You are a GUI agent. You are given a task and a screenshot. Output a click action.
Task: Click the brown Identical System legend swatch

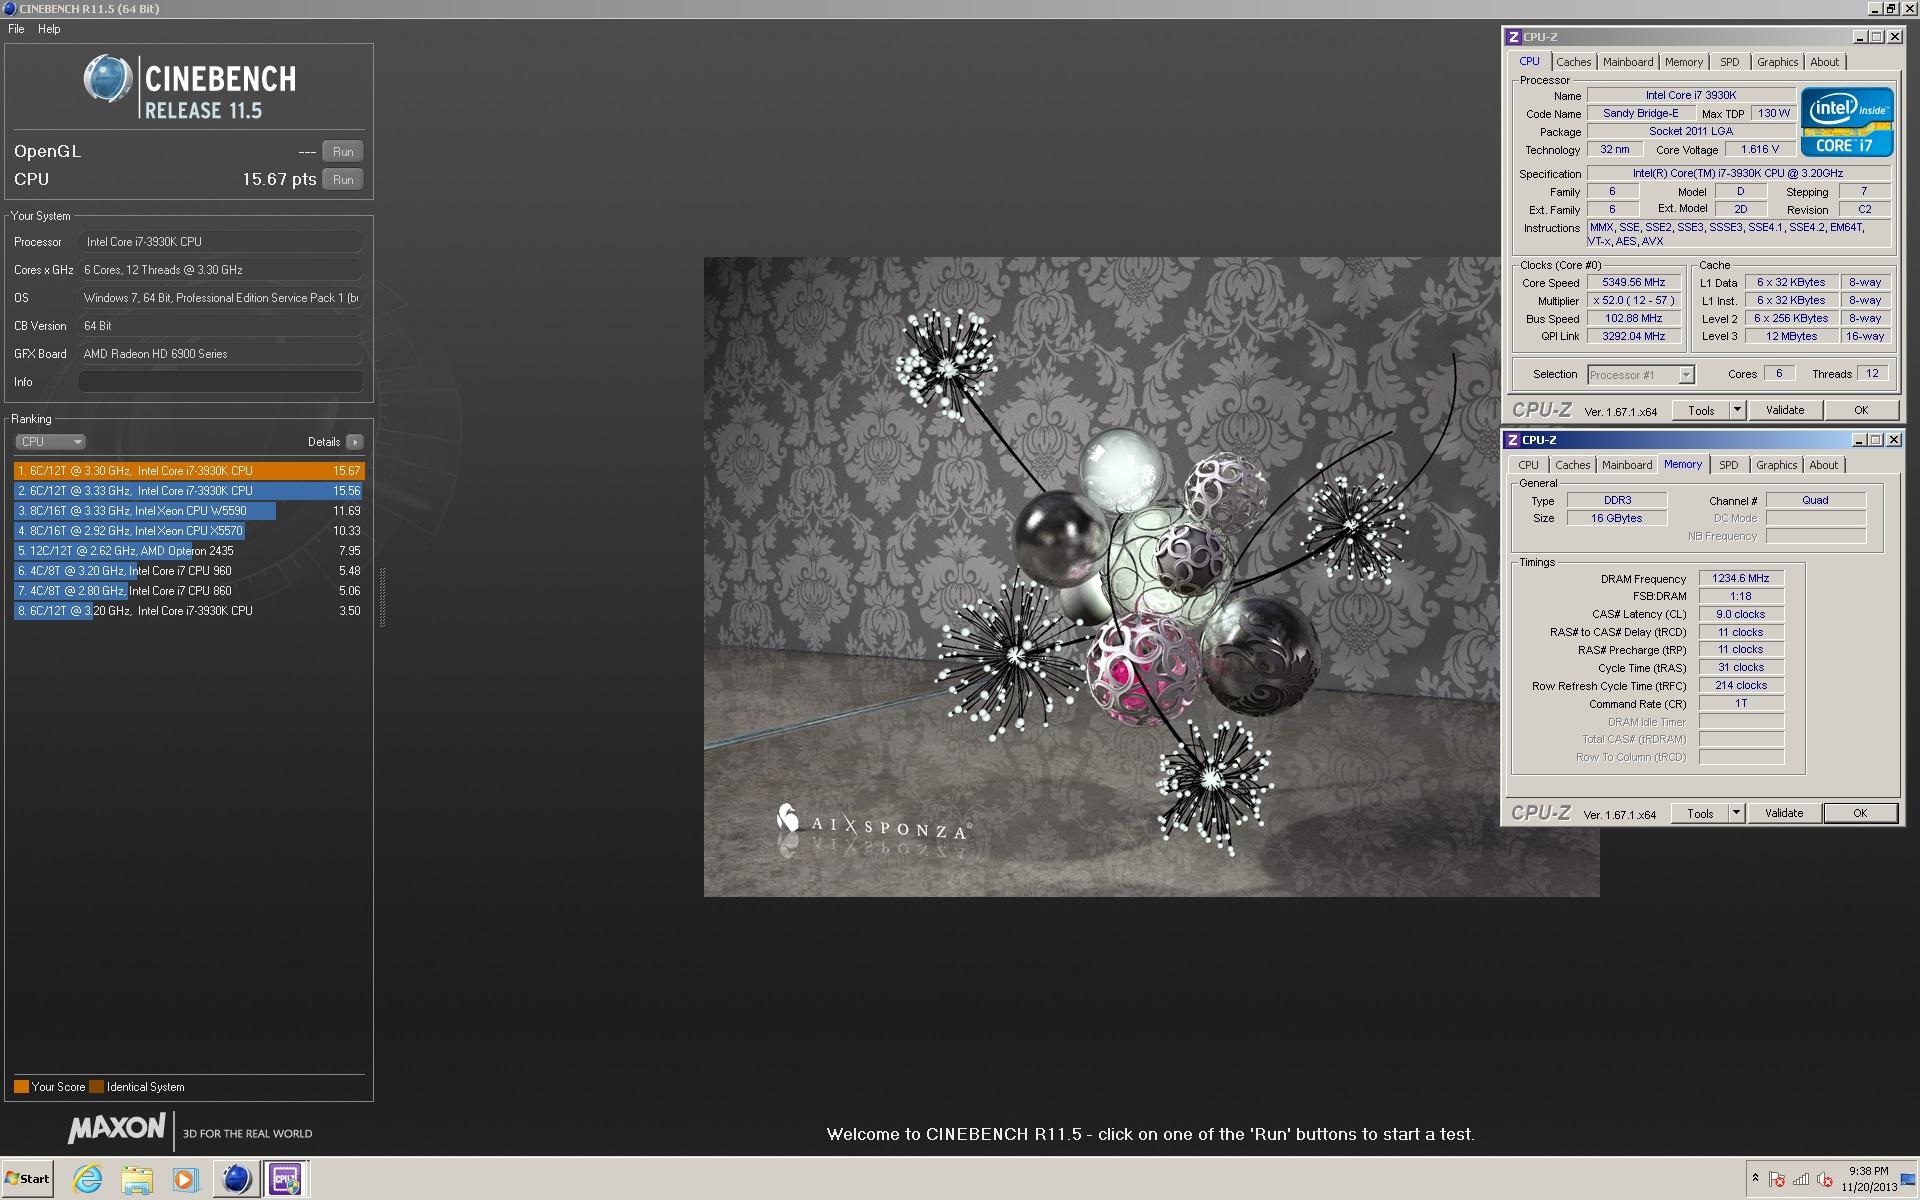[96, 1087]
